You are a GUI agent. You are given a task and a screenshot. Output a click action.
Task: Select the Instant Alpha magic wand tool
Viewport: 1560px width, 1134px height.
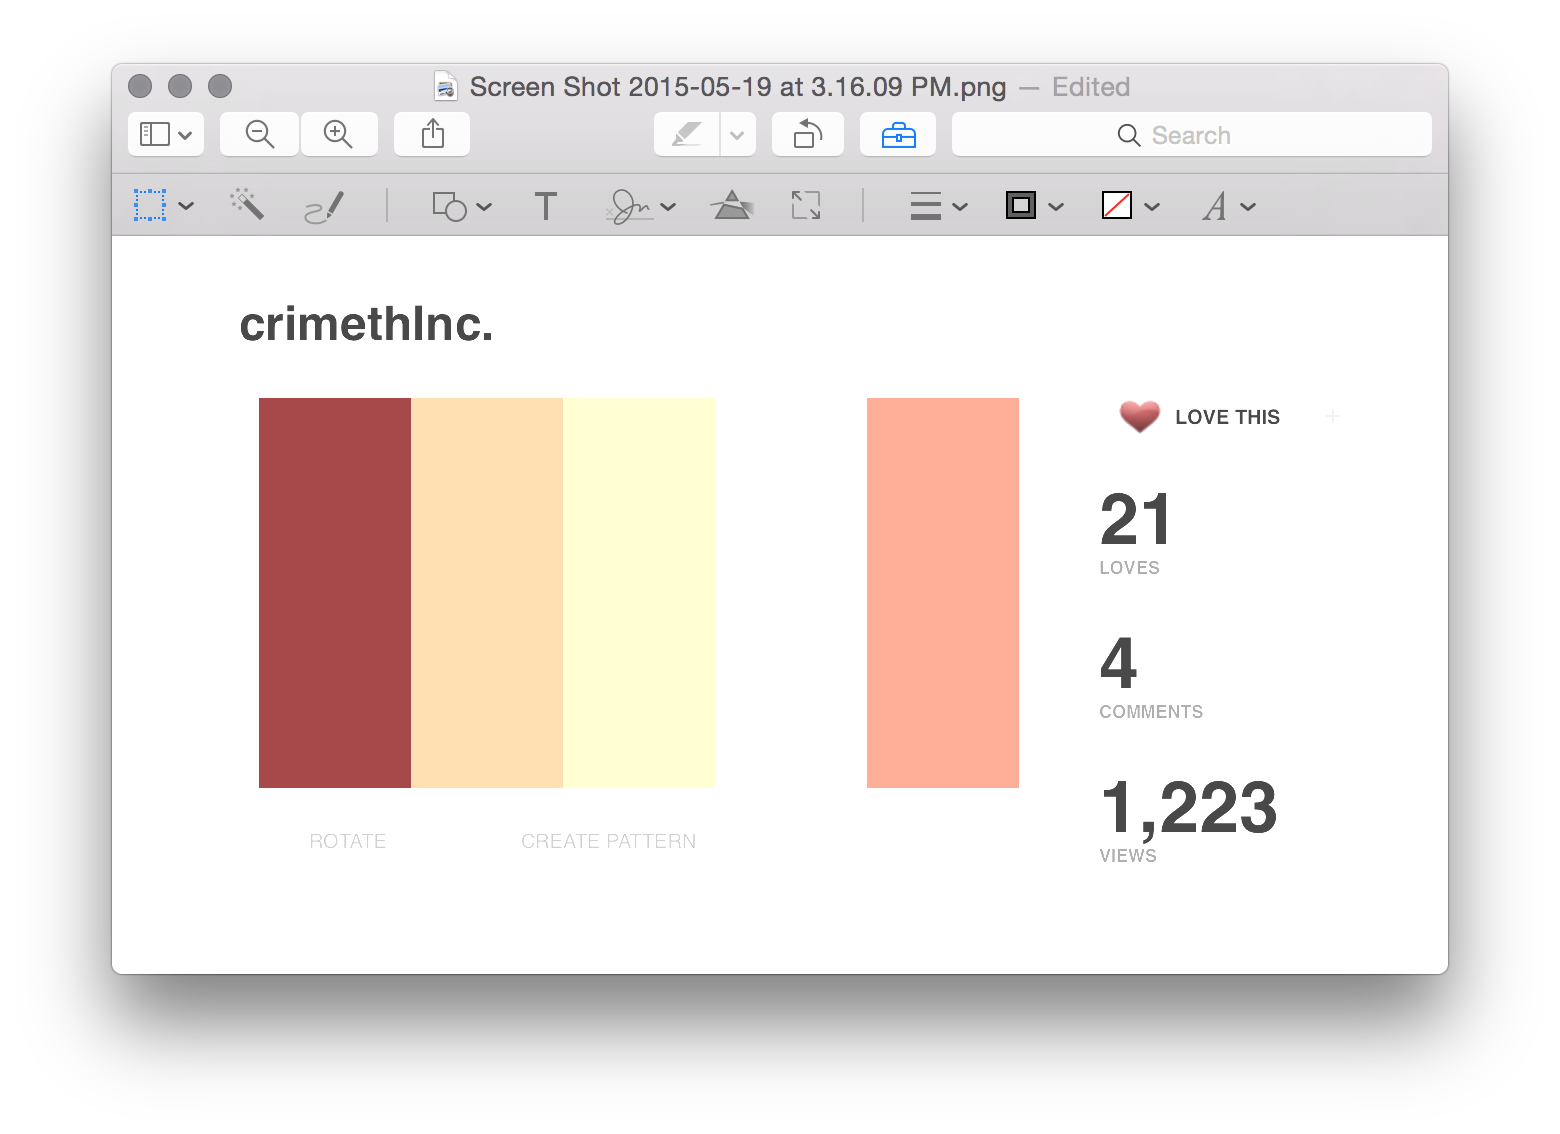coord(247,206)
